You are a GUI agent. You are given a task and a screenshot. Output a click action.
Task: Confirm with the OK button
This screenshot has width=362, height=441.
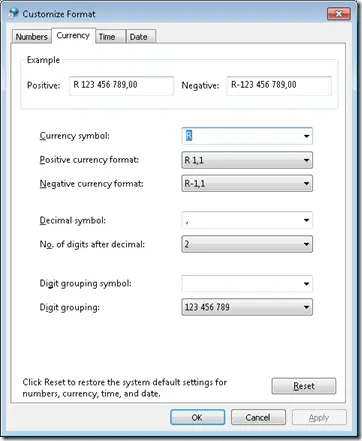point(197,417)
